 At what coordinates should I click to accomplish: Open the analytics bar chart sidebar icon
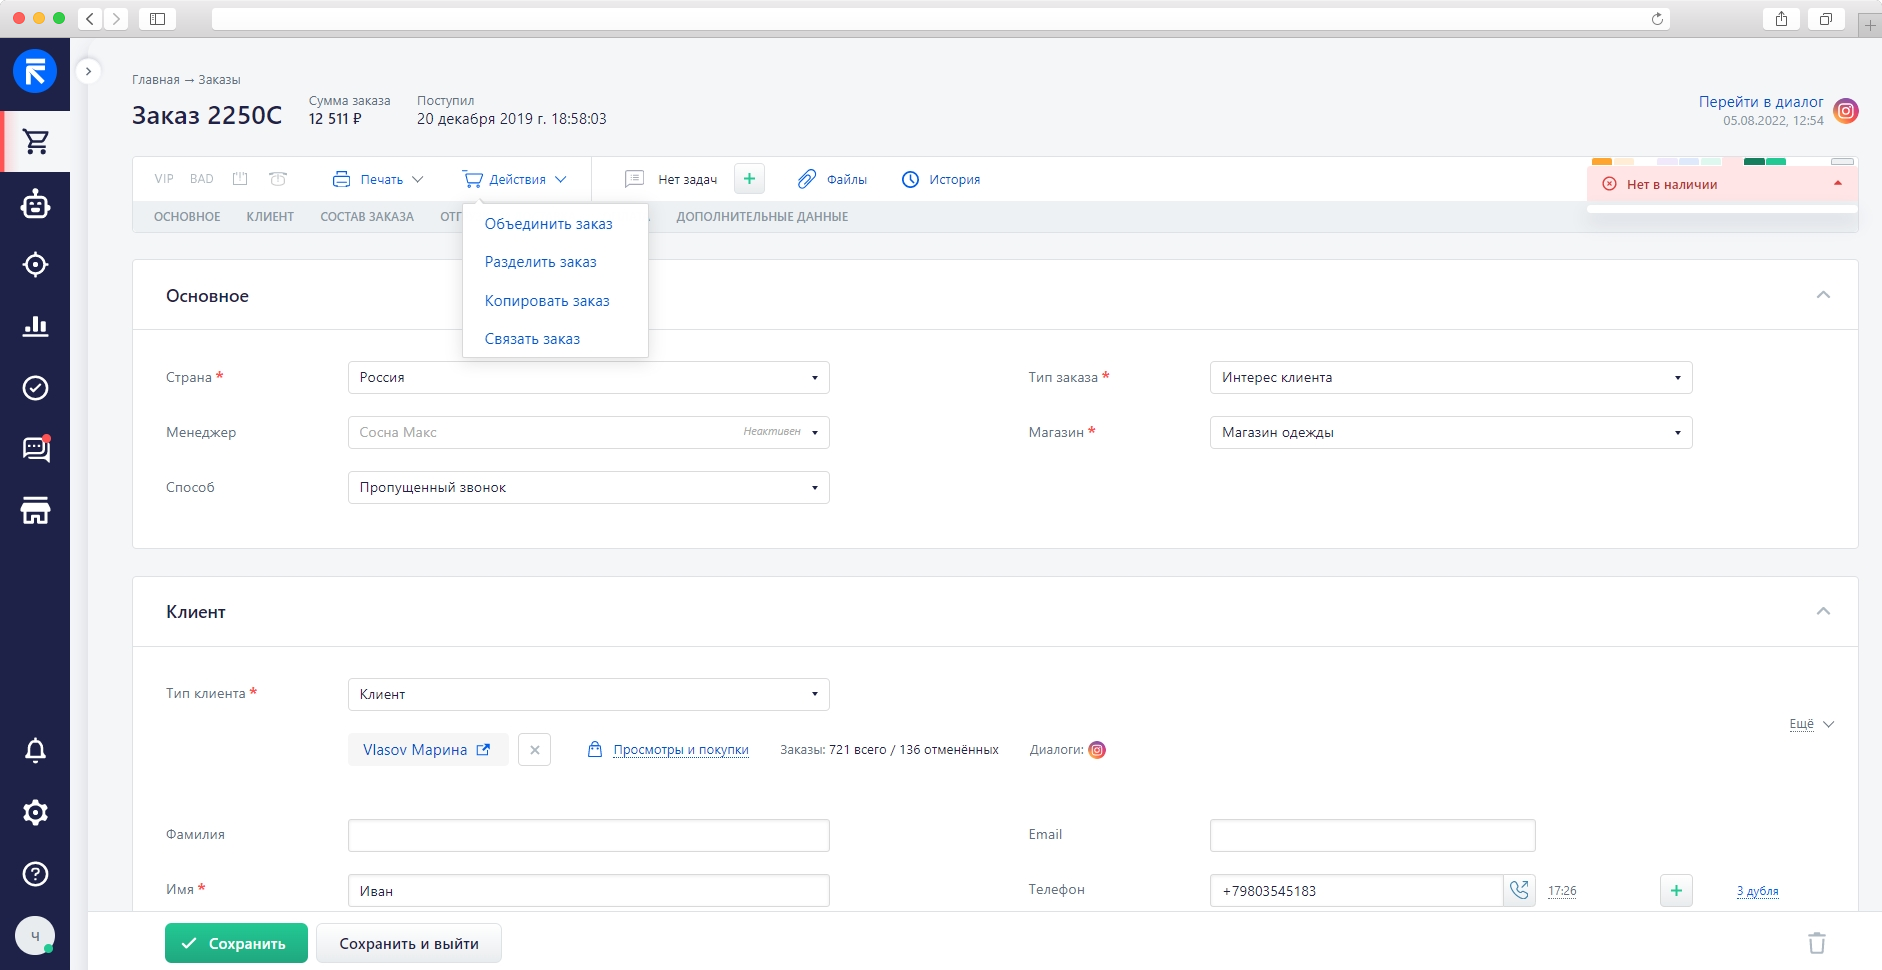point(36,326)
